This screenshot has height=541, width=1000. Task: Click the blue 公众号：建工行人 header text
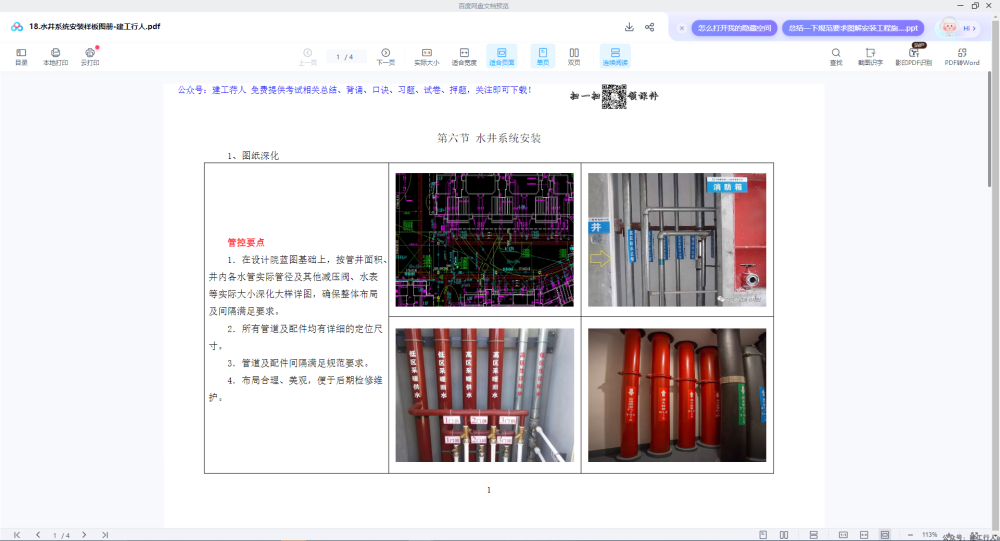[x=355, y=90]
